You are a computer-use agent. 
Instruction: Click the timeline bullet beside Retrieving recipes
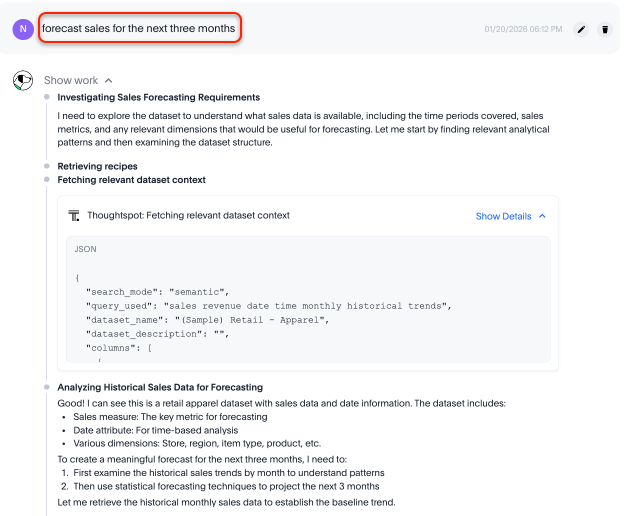pos(47,166)
